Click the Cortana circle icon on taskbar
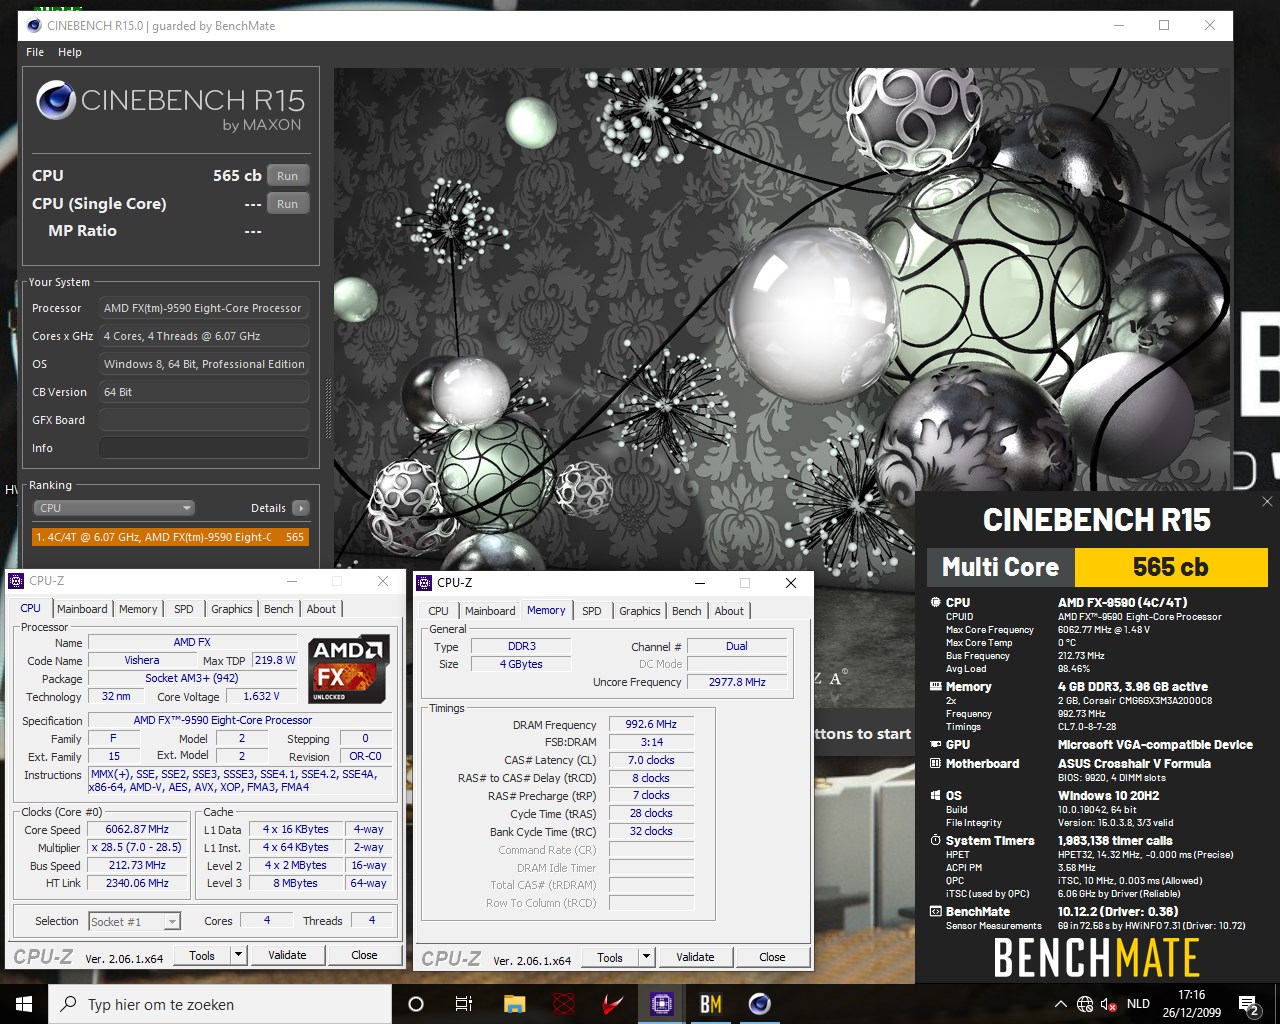The width and height of the screenshot is (1280, 1024). [x=416, y=1004]
